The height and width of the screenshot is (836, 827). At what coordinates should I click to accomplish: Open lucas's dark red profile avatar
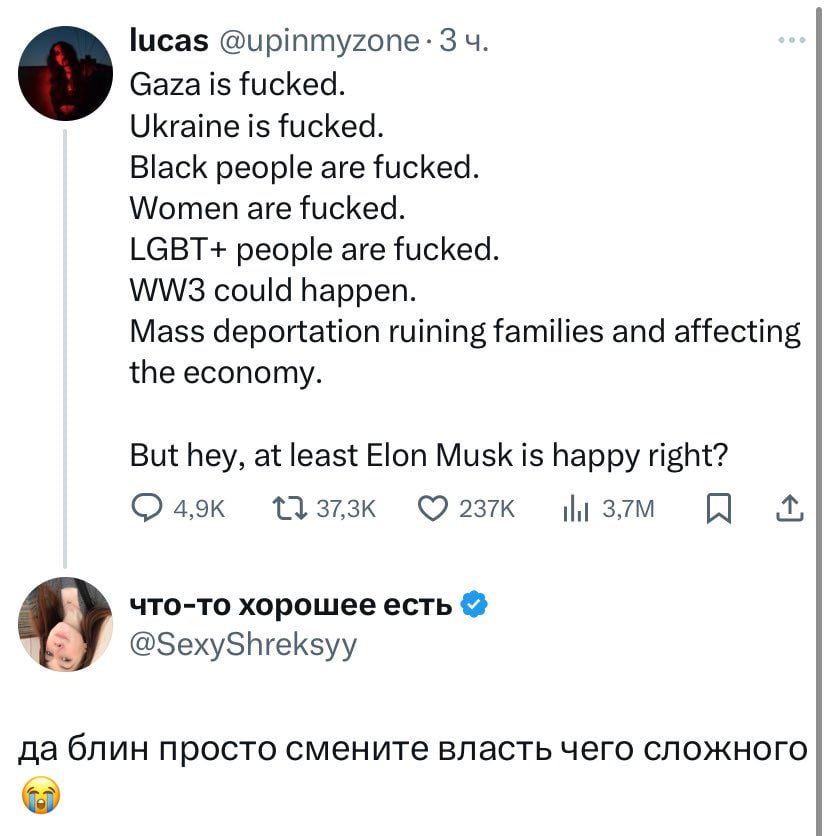[x=66, y=73]
